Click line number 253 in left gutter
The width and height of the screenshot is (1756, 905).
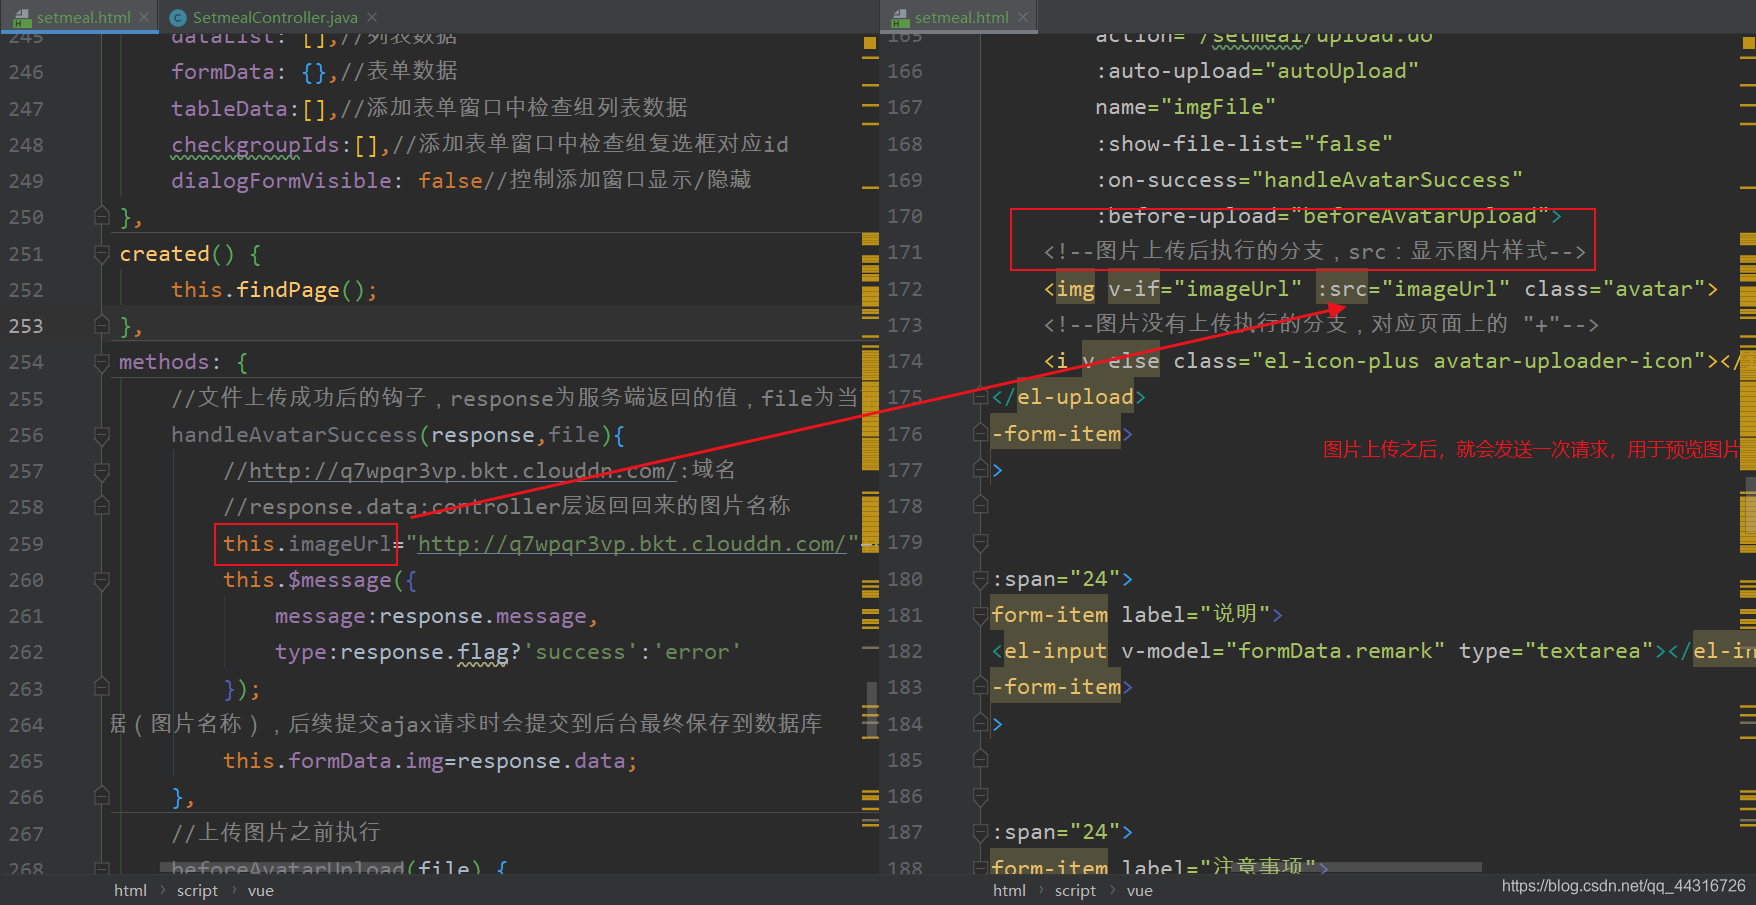click(26, 326)
